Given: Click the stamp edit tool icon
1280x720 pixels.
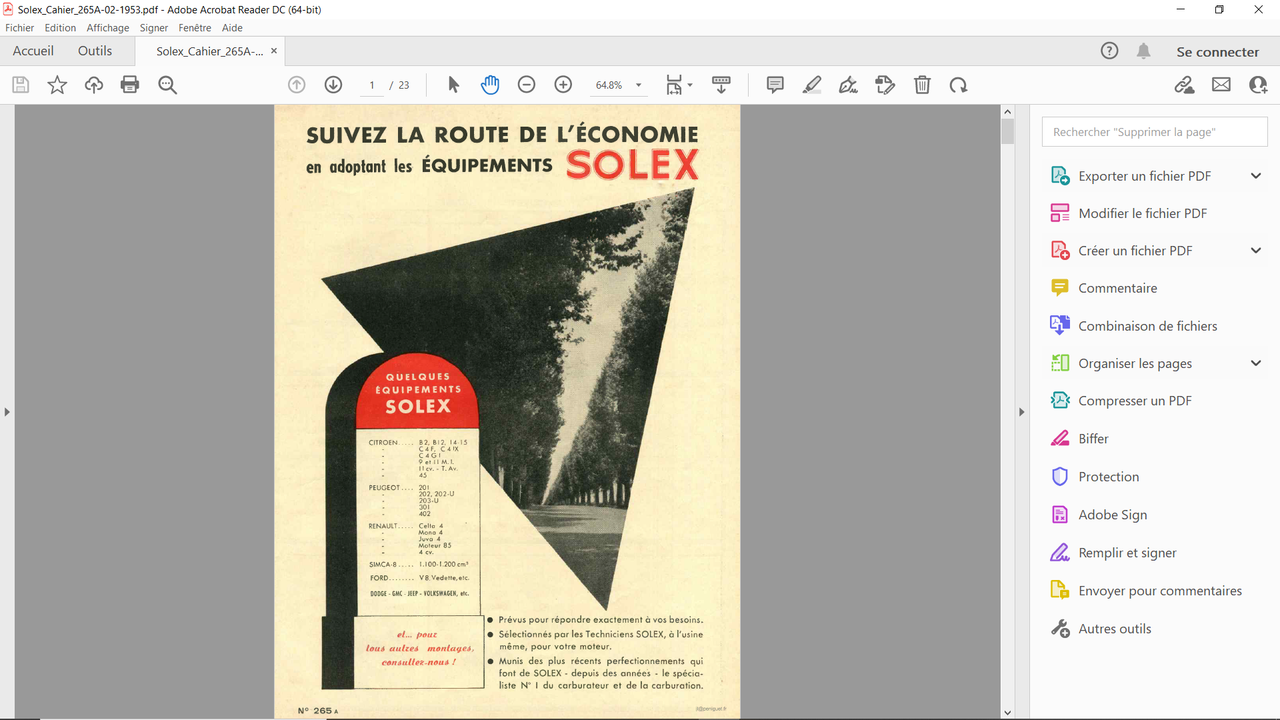Looking at the screenshot, I should [885, 85].
